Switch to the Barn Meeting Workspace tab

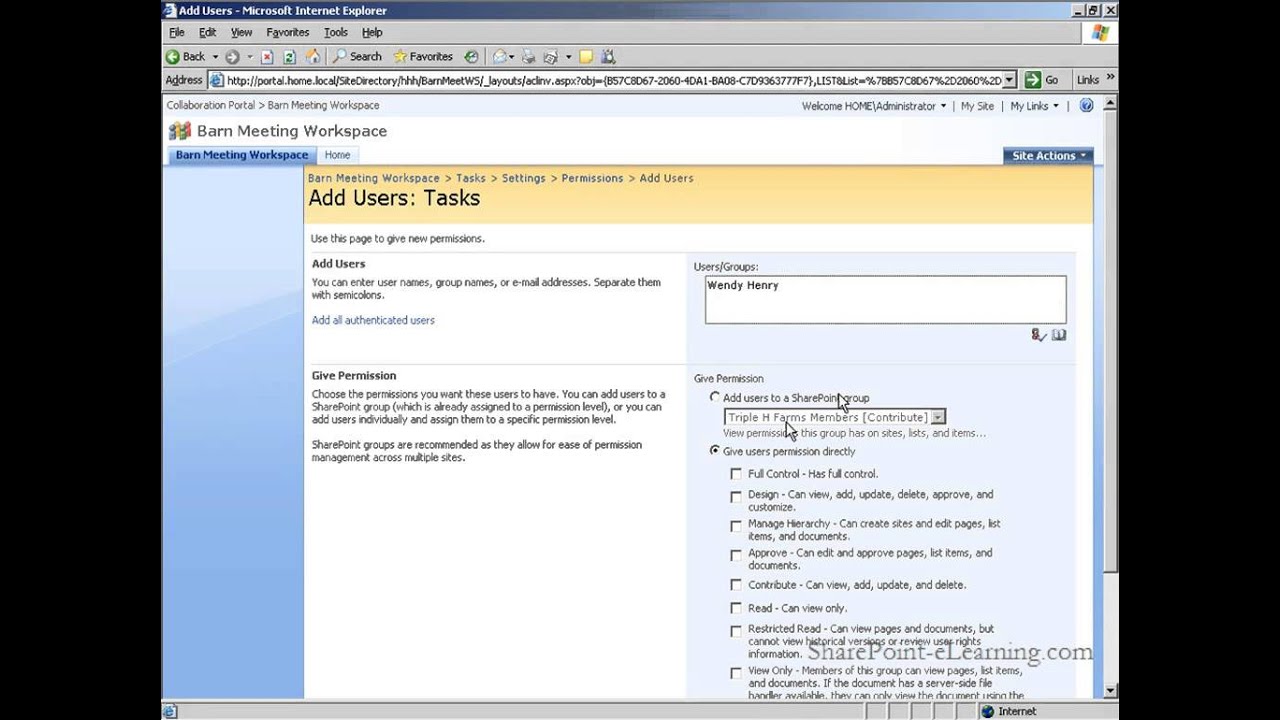click(x=241, y=155)
